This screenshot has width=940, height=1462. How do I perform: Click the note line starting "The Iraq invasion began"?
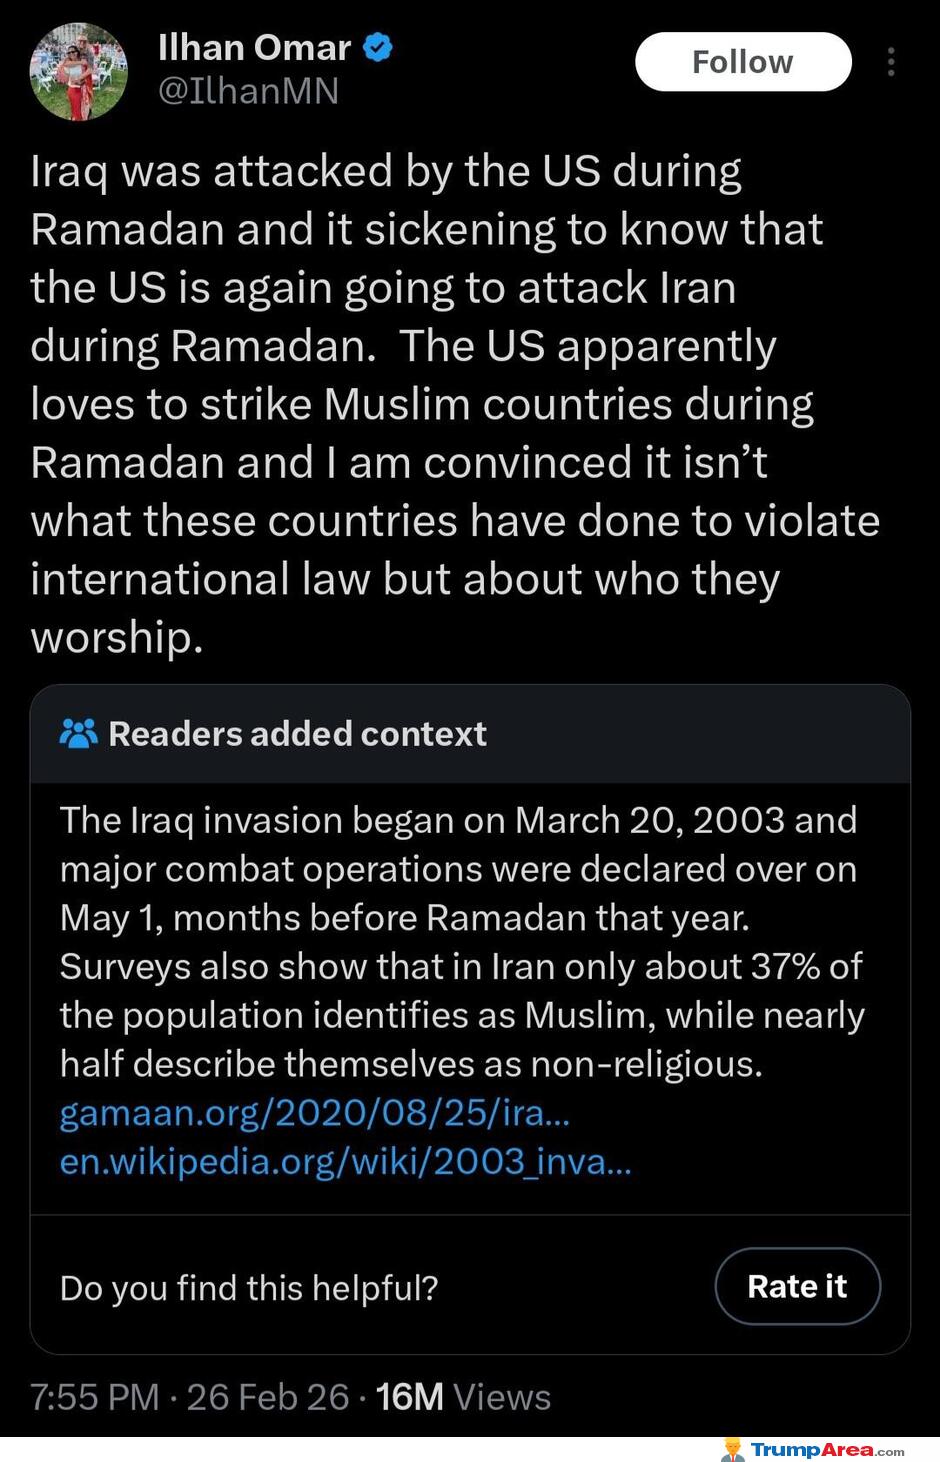pyautogui.click(x=458, y=820)
